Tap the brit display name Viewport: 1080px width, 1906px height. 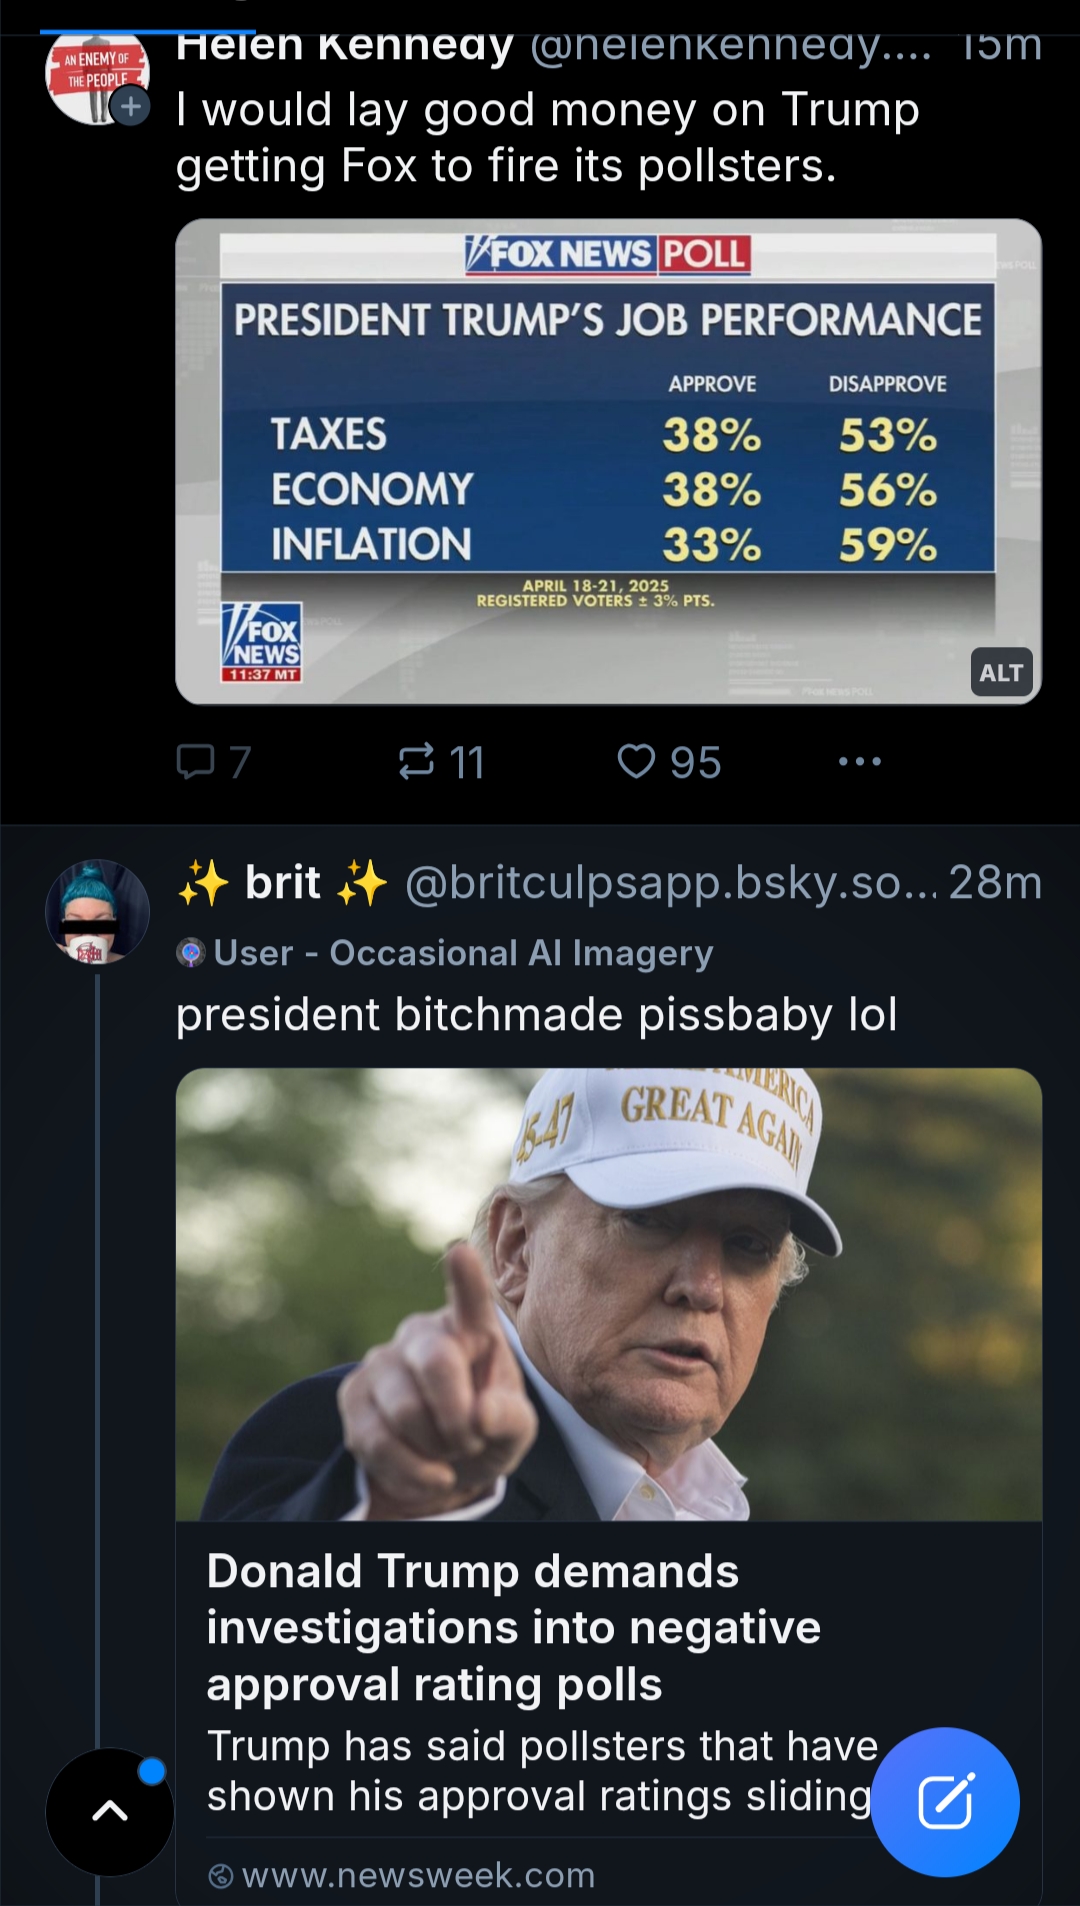[283, 883]
